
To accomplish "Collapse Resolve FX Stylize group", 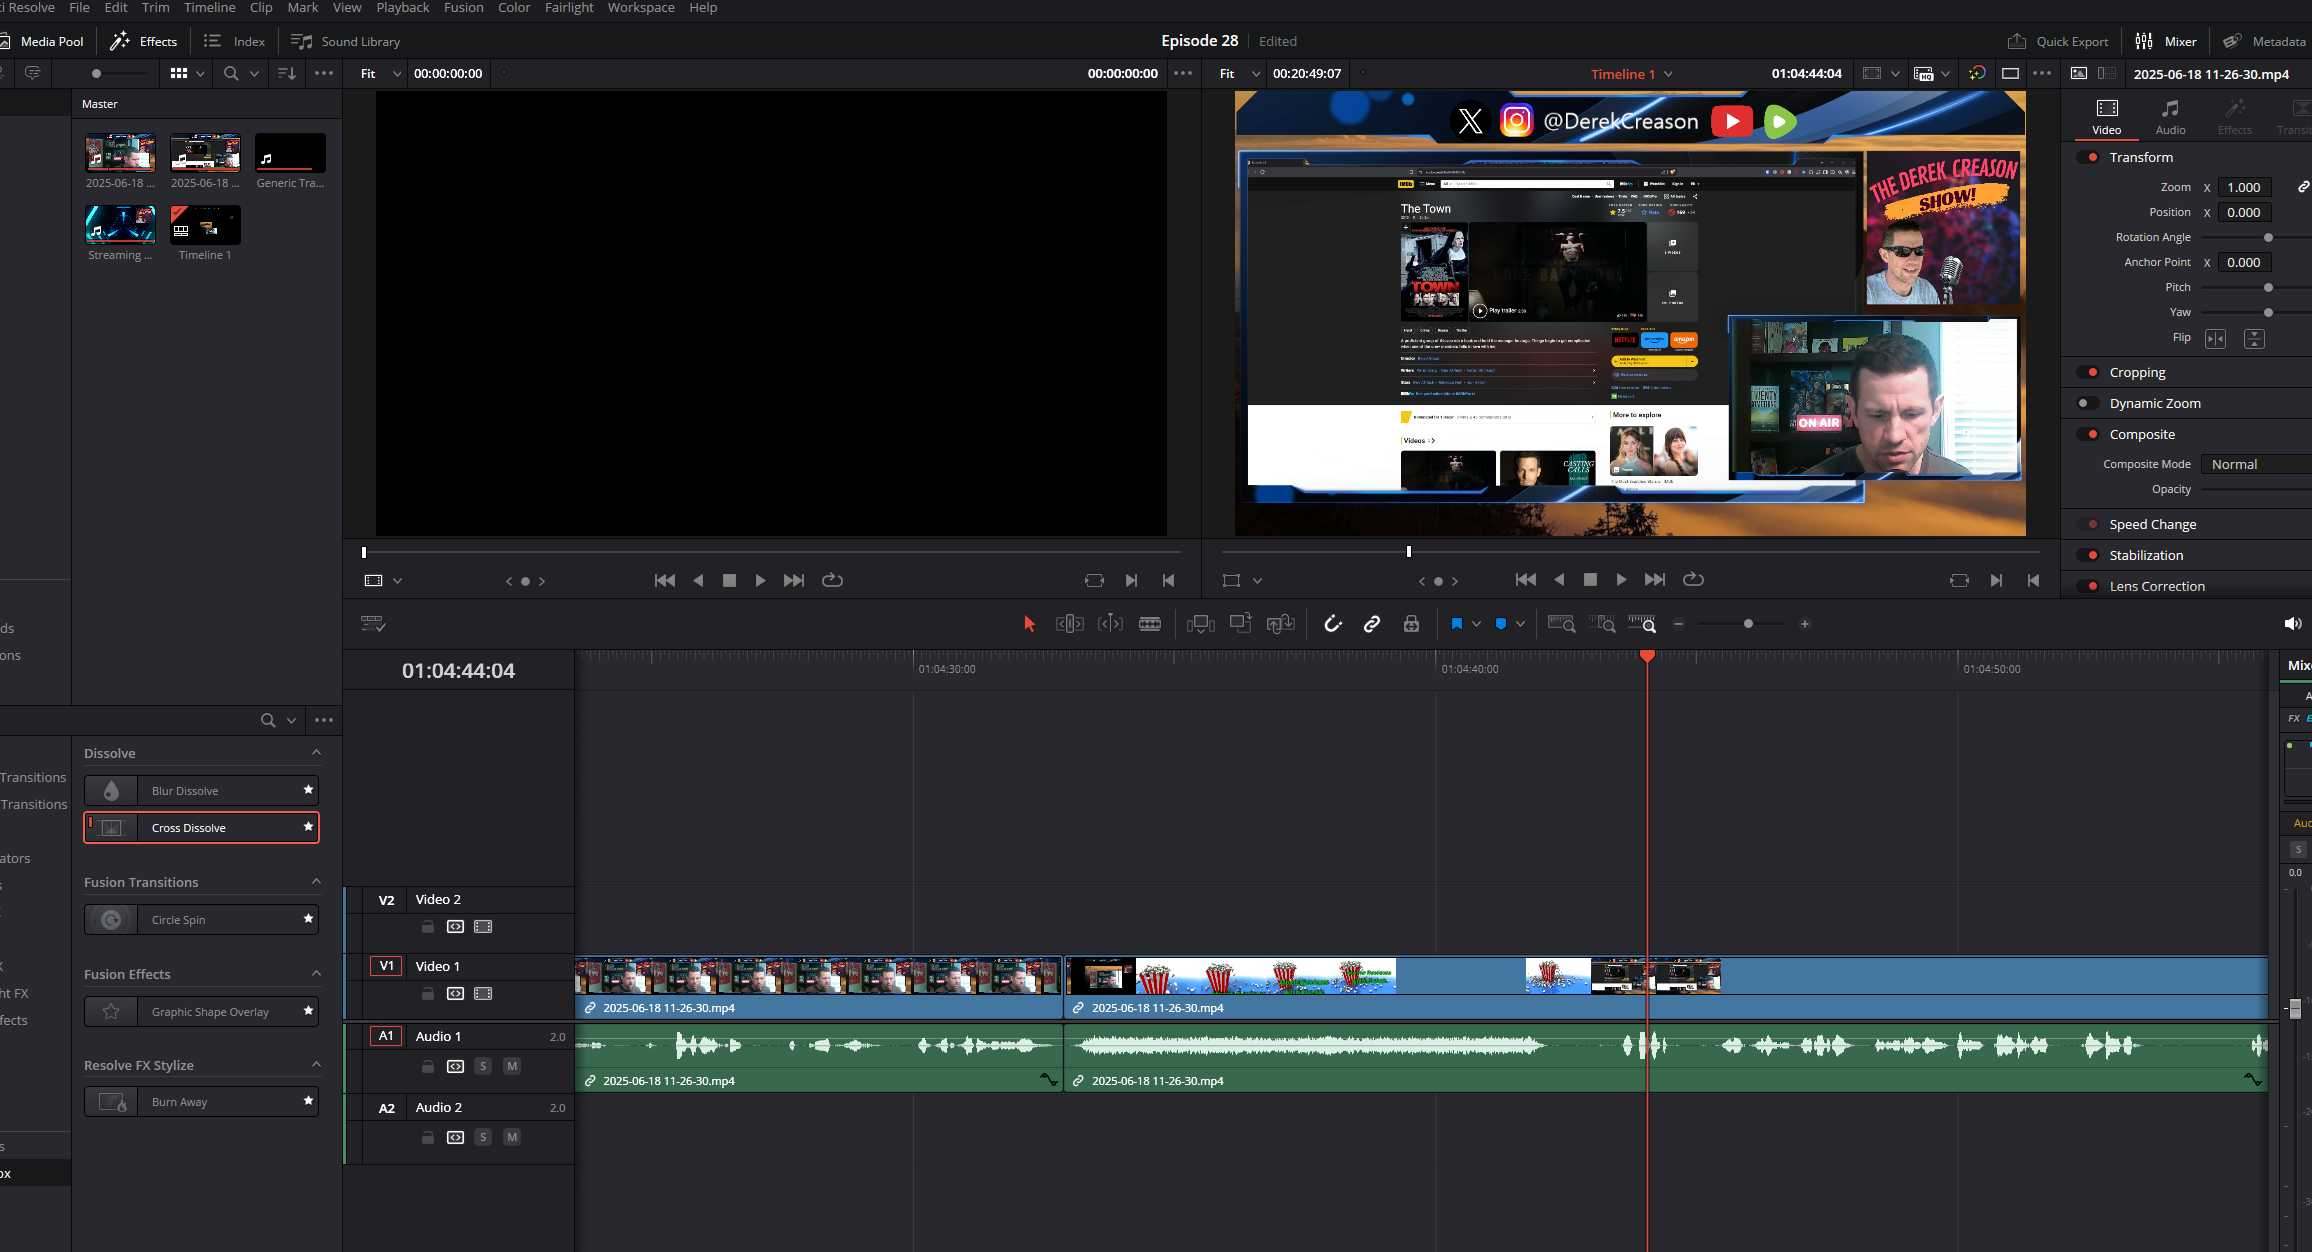I will pyautogui.click(x=316, y=1064).
